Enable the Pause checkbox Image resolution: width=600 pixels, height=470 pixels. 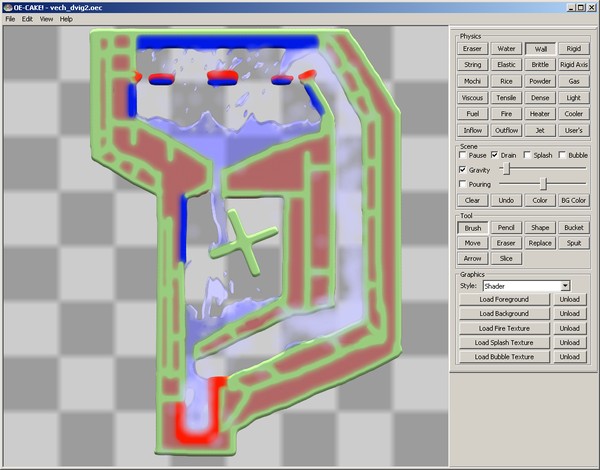coord(462,155)
